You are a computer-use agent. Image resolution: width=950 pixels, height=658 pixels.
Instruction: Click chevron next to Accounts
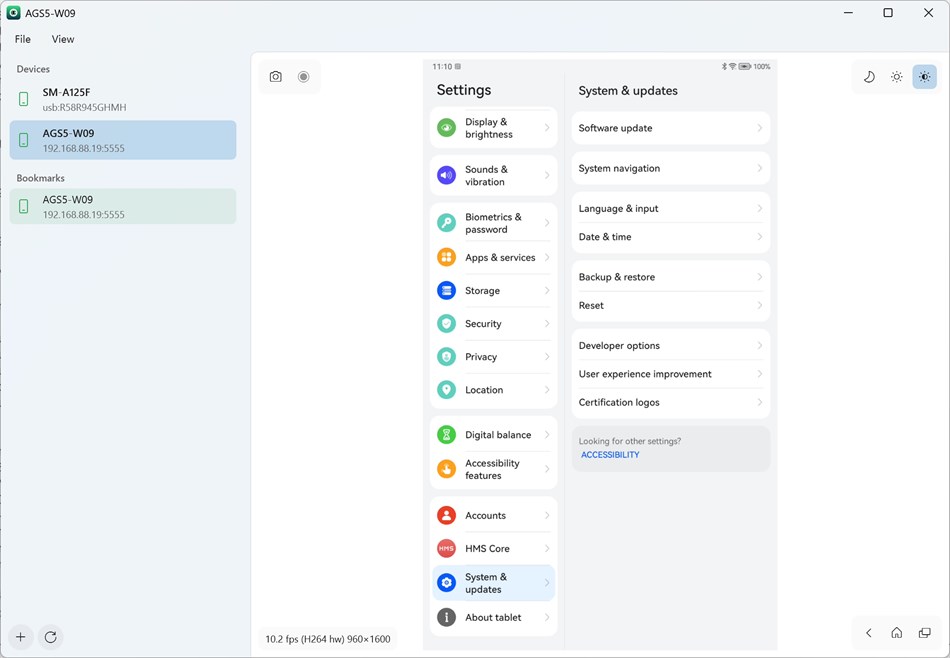coord(547,515)
